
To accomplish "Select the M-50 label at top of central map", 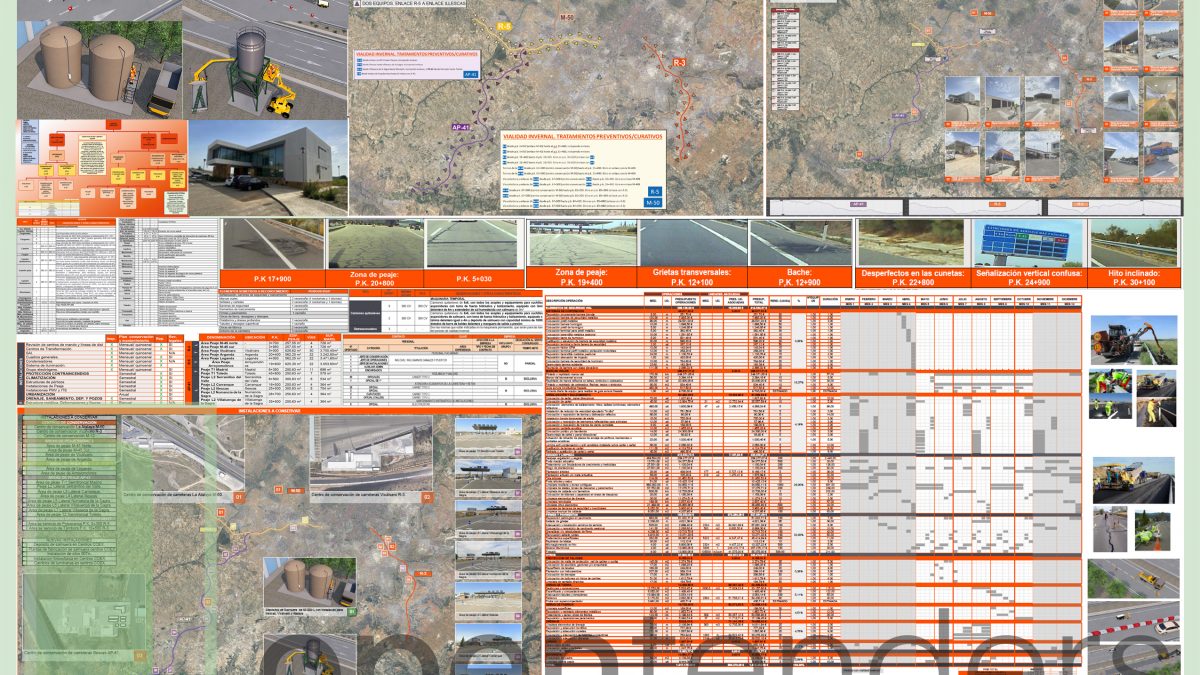I will pyautogui.click(x=567, y=17).
